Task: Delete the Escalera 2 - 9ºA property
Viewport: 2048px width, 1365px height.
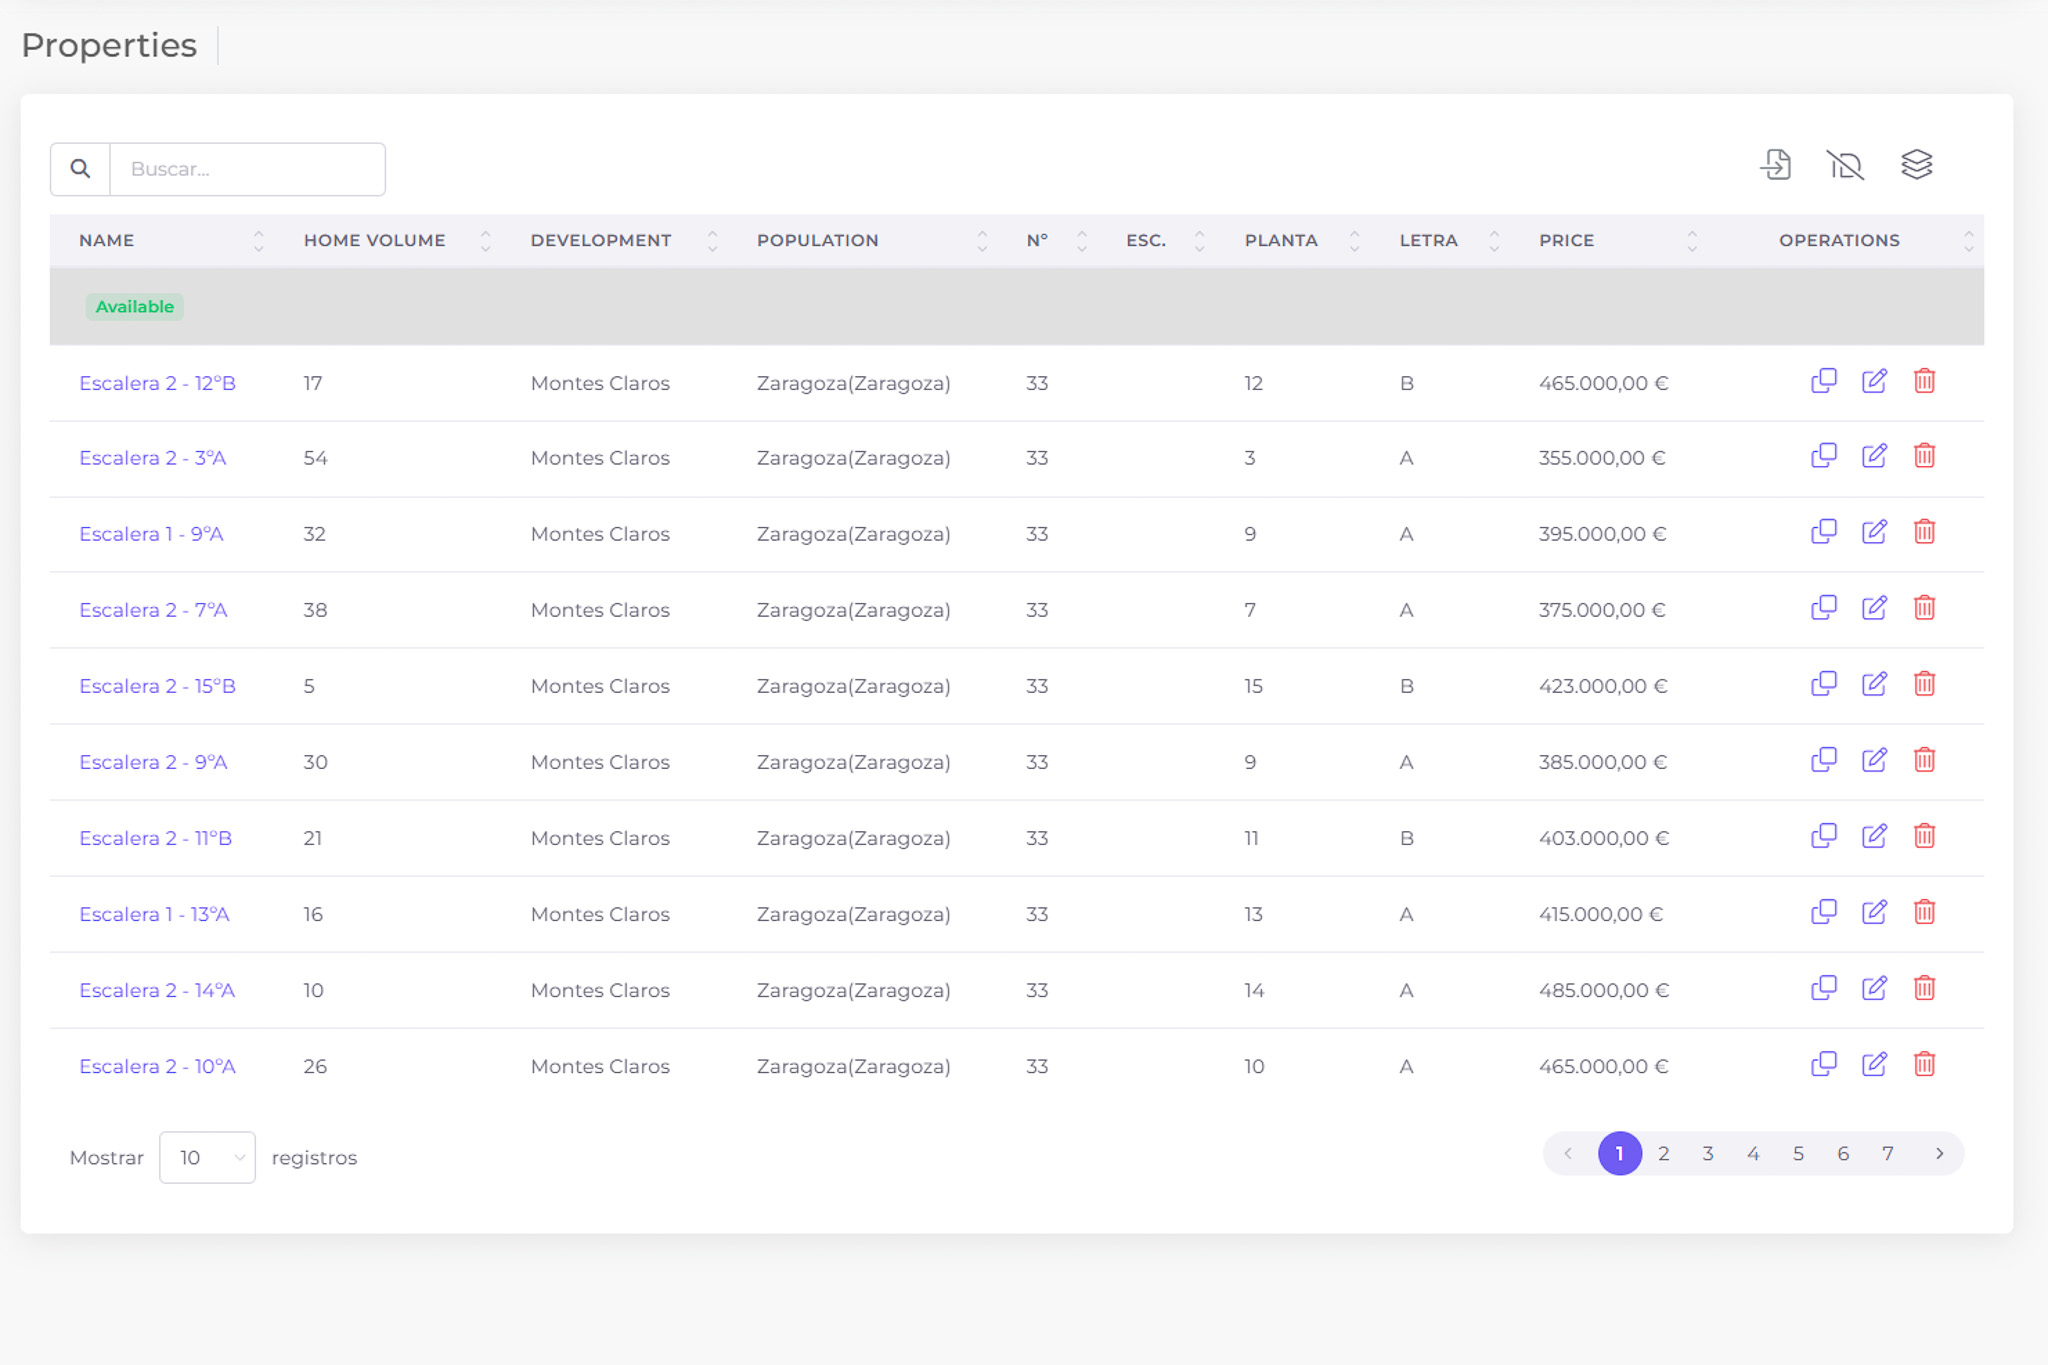Action: [1924, 760]
